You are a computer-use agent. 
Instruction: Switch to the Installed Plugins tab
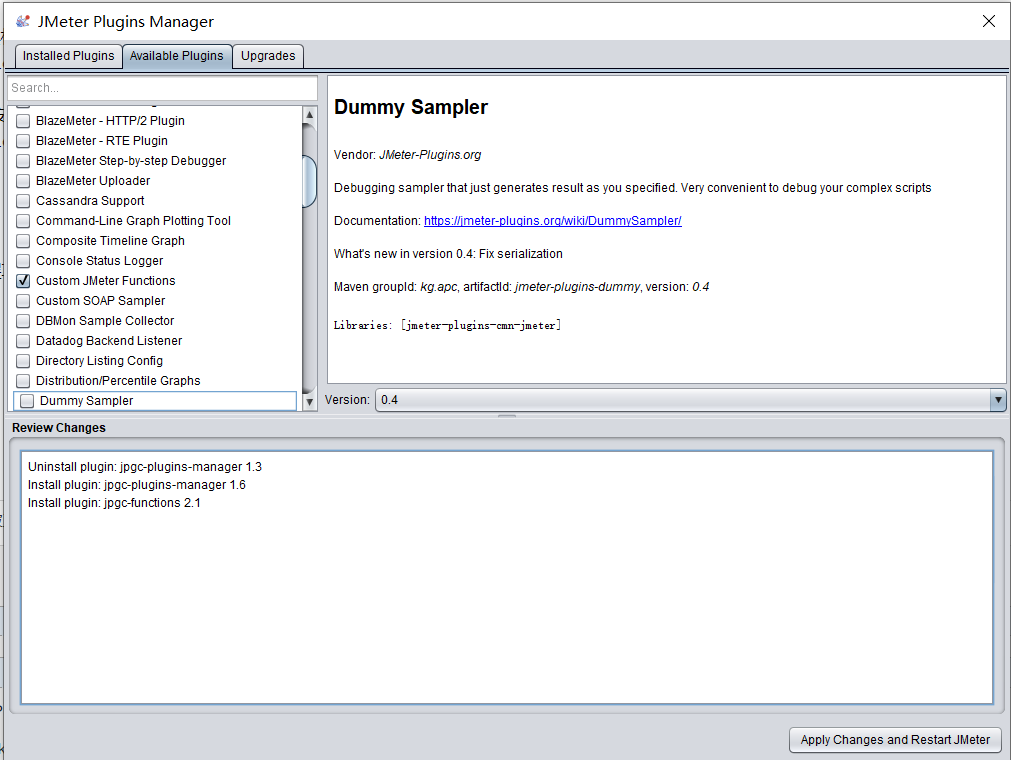[68, 56]
